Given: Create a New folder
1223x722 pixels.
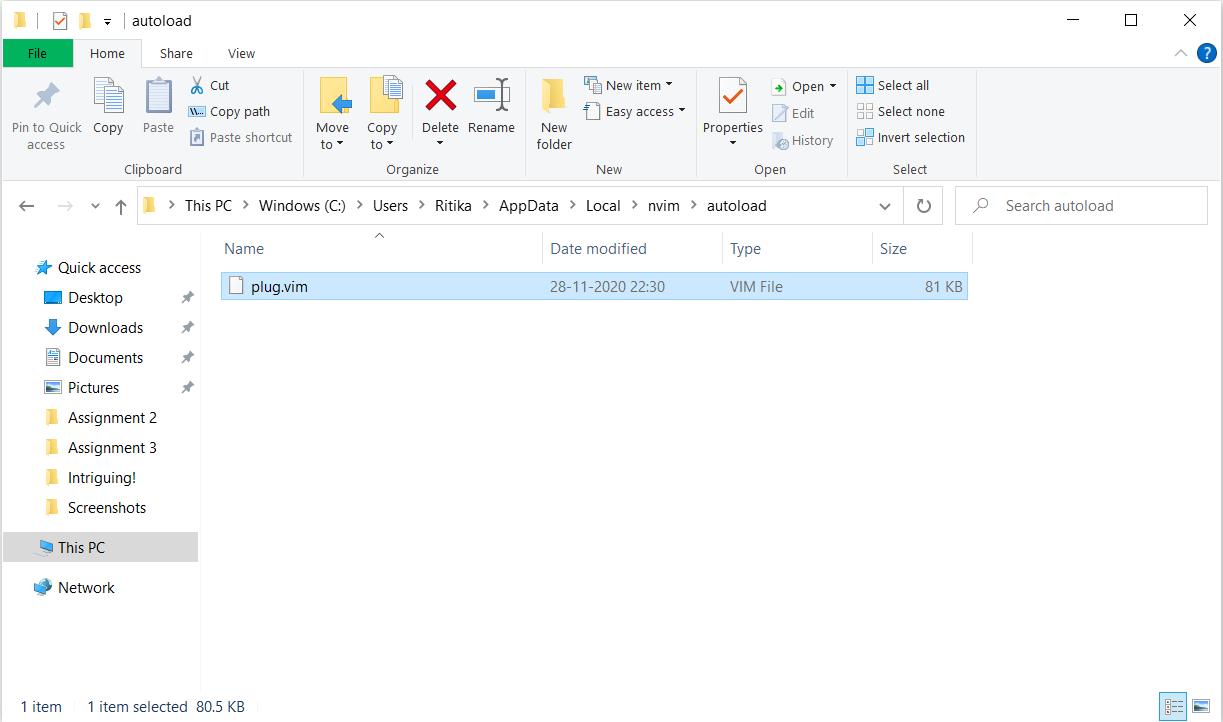Looking at the screenshot, I should 554,114.
